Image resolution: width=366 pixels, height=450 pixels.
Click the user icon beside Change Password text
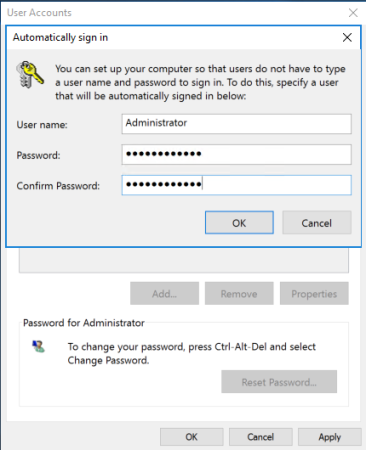coord(38,347)
